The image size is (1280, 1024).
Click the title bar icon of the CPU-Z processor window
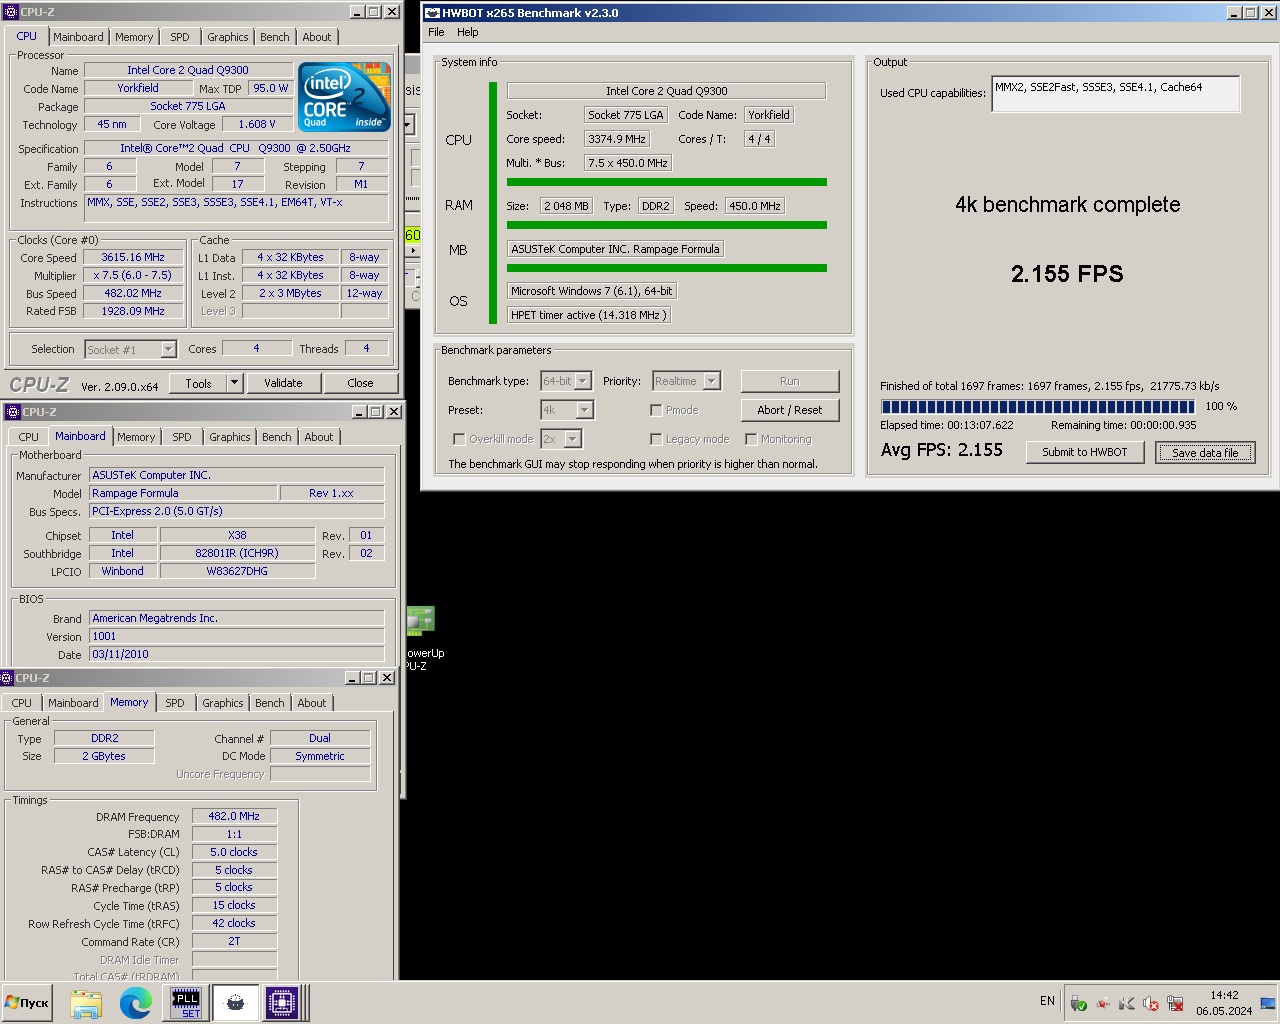point(10,12)
